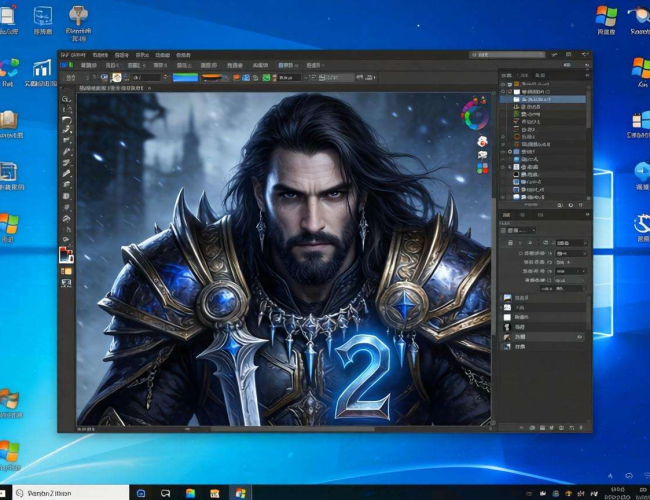650x500 pixels.
Task: Click the blue highlighted item in second menu row
Action: 286,66
